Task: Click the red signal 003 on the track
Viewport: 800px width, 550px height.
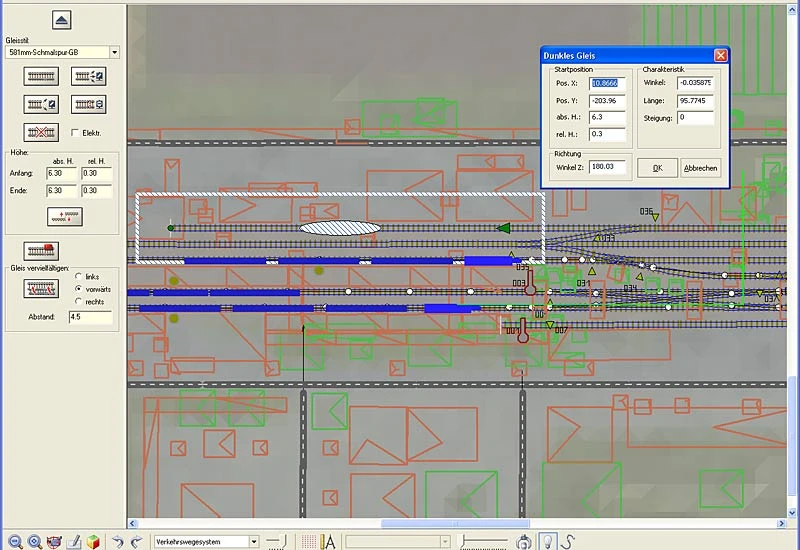Action: tap(530, 284)
